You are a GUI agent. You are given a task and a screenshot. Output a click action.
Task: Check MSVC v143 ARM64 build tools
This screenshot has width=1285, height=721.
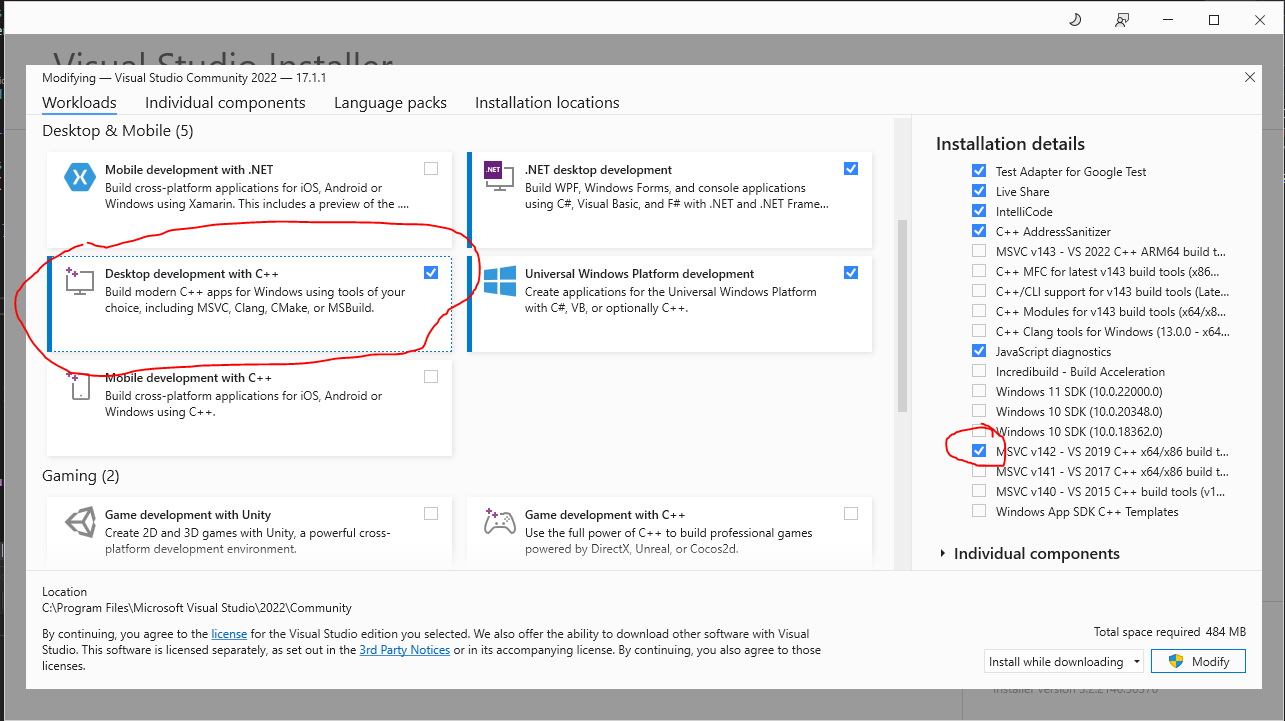pos(979,252)
